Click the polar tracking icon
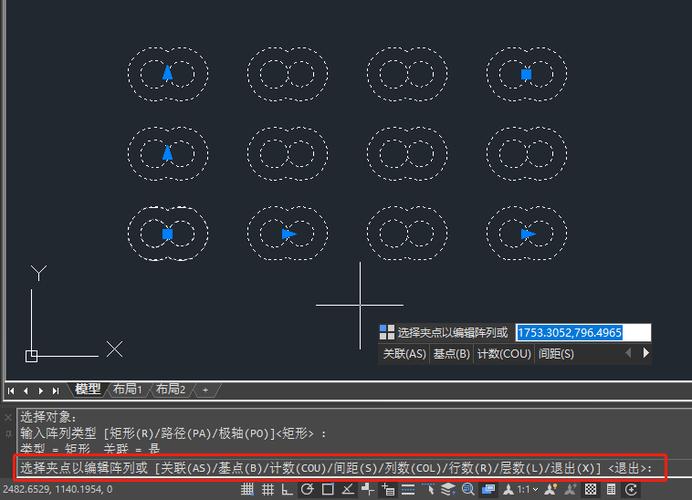The image size is (692, 500). point(308,490)
